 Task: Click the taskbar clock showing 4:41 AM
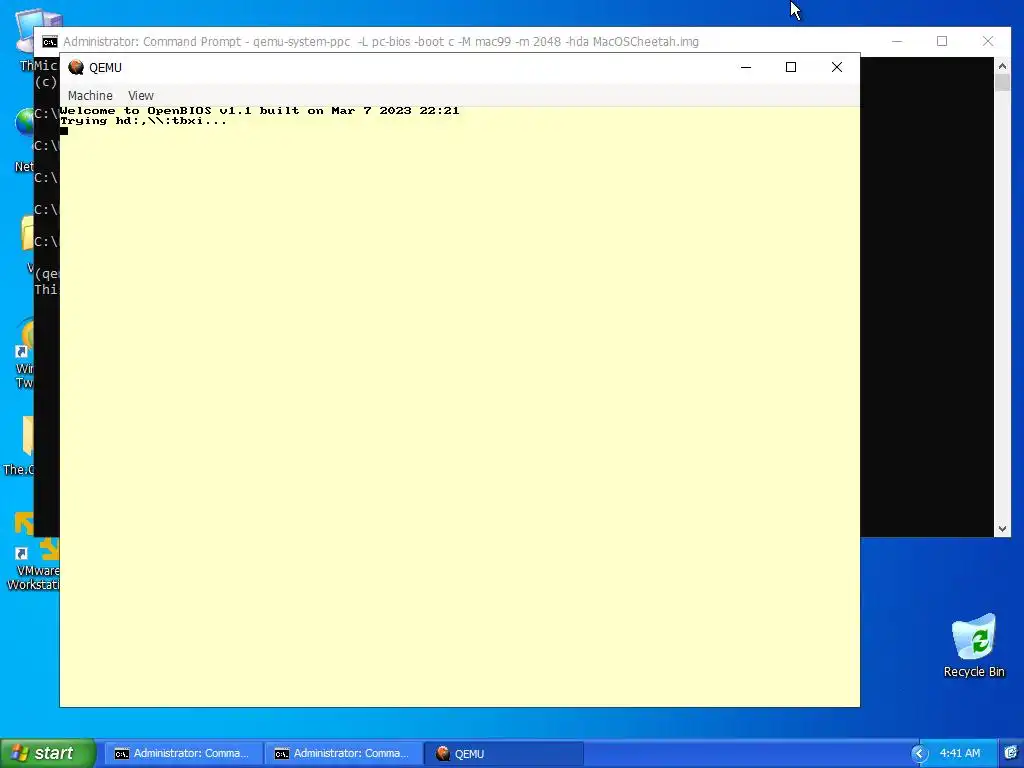[960, 753]
